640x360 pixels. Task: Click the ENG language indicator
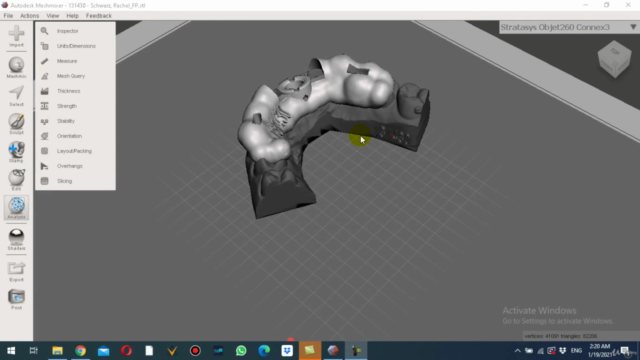point(576,351)
